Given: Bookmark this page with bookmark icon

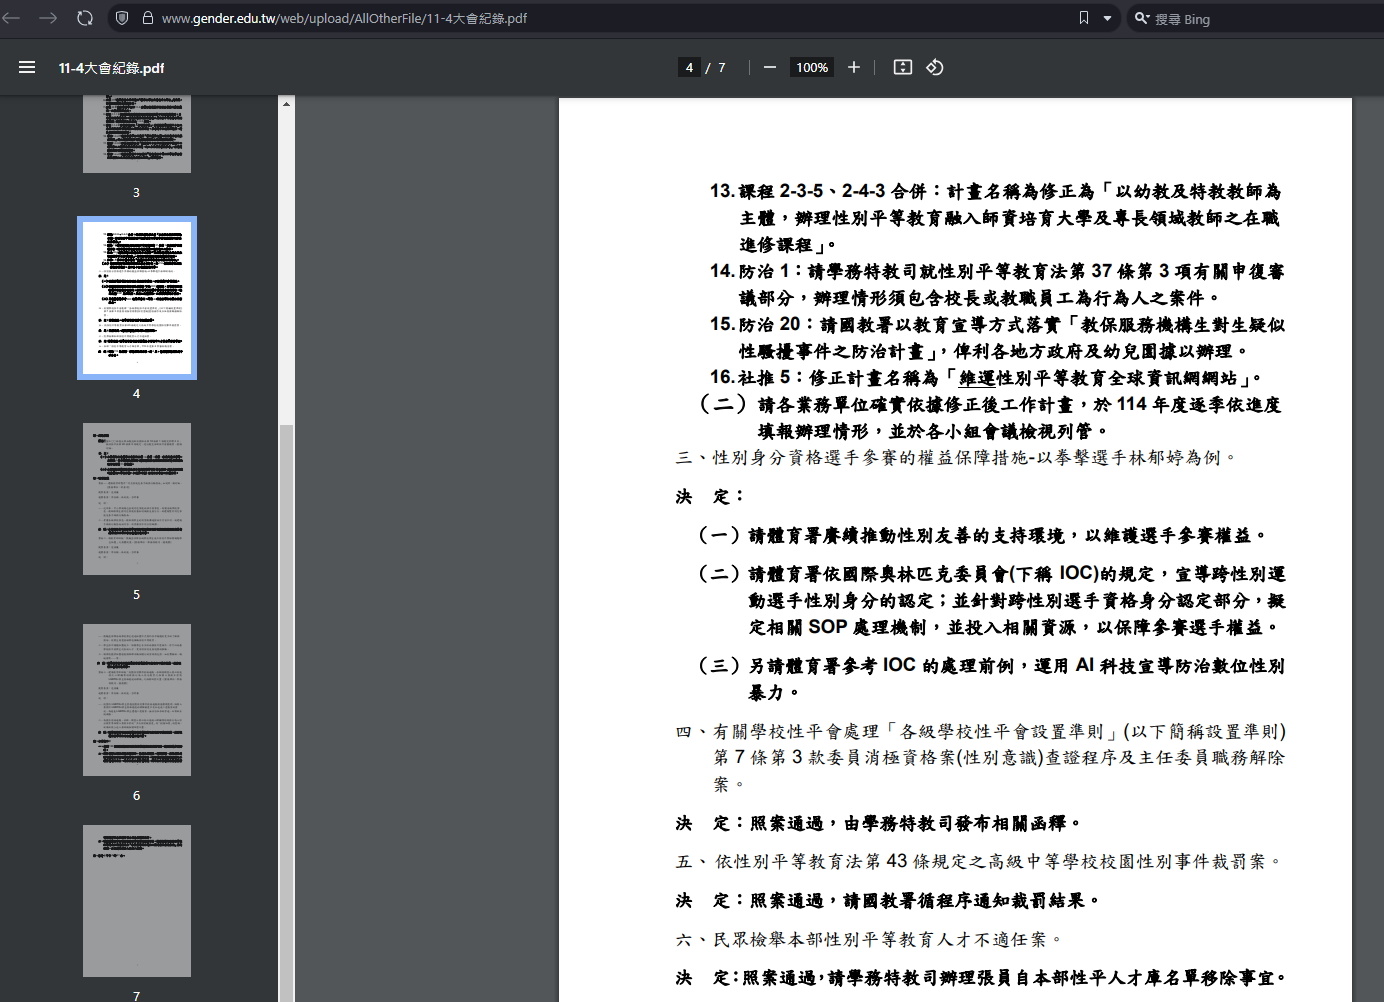Looking at the screenshot, I should point(1084,18).
